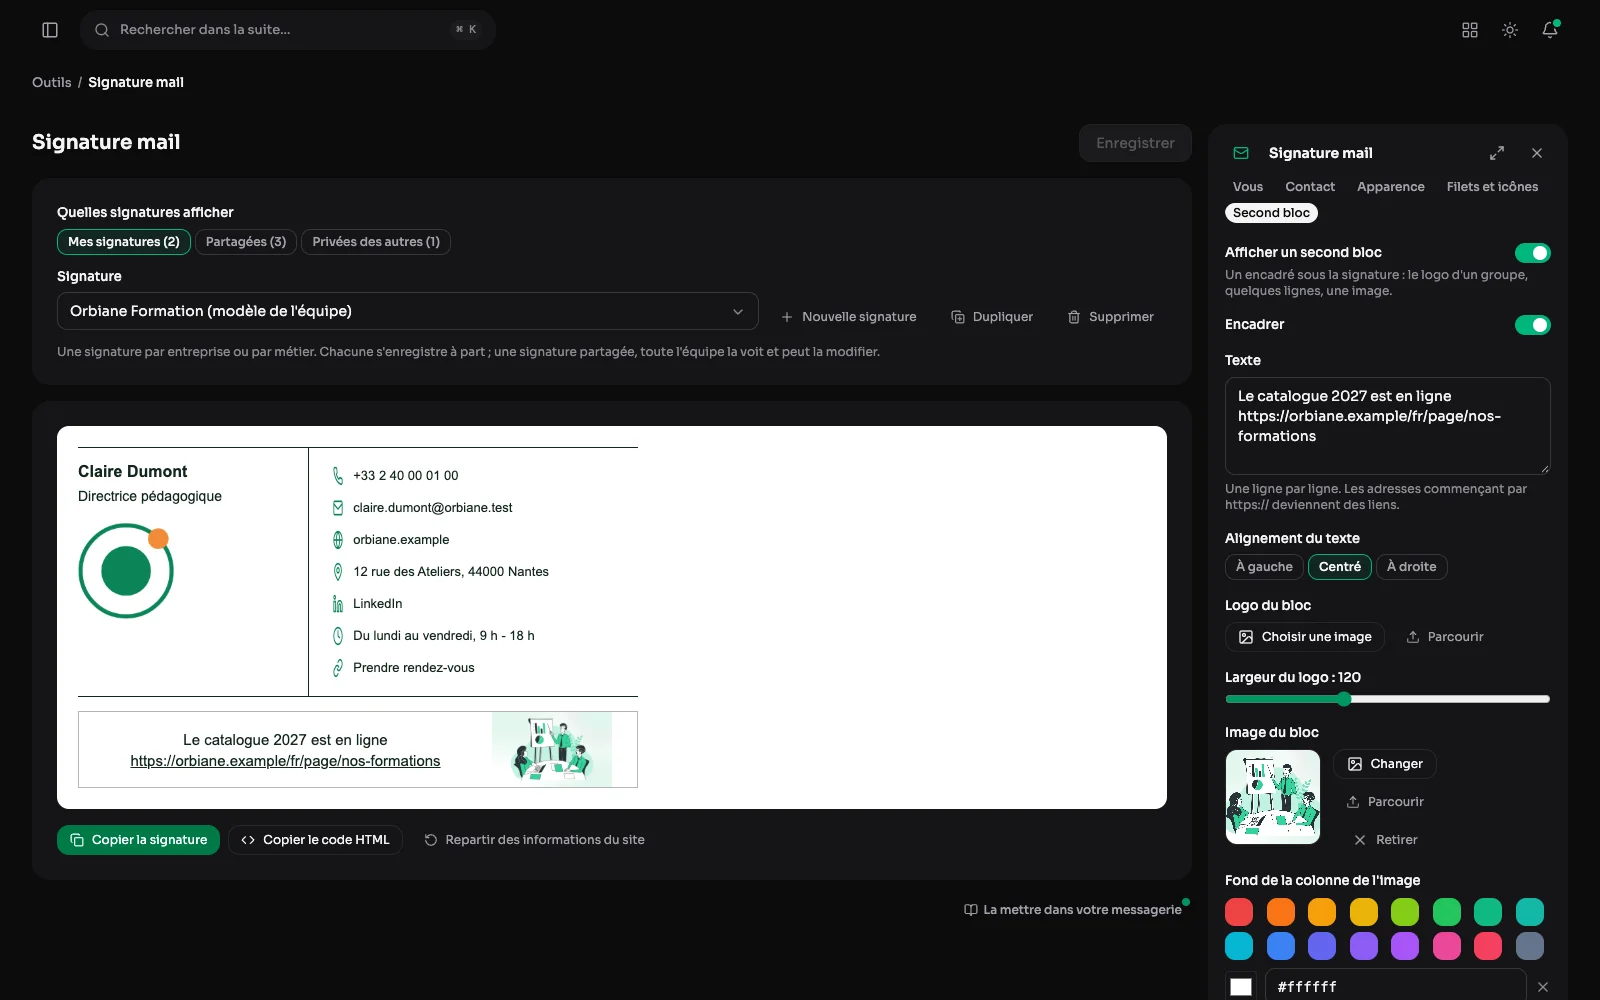Click the phone icon in the signature preview
Screen dimensions: 1600x1000
coord(338,476)
